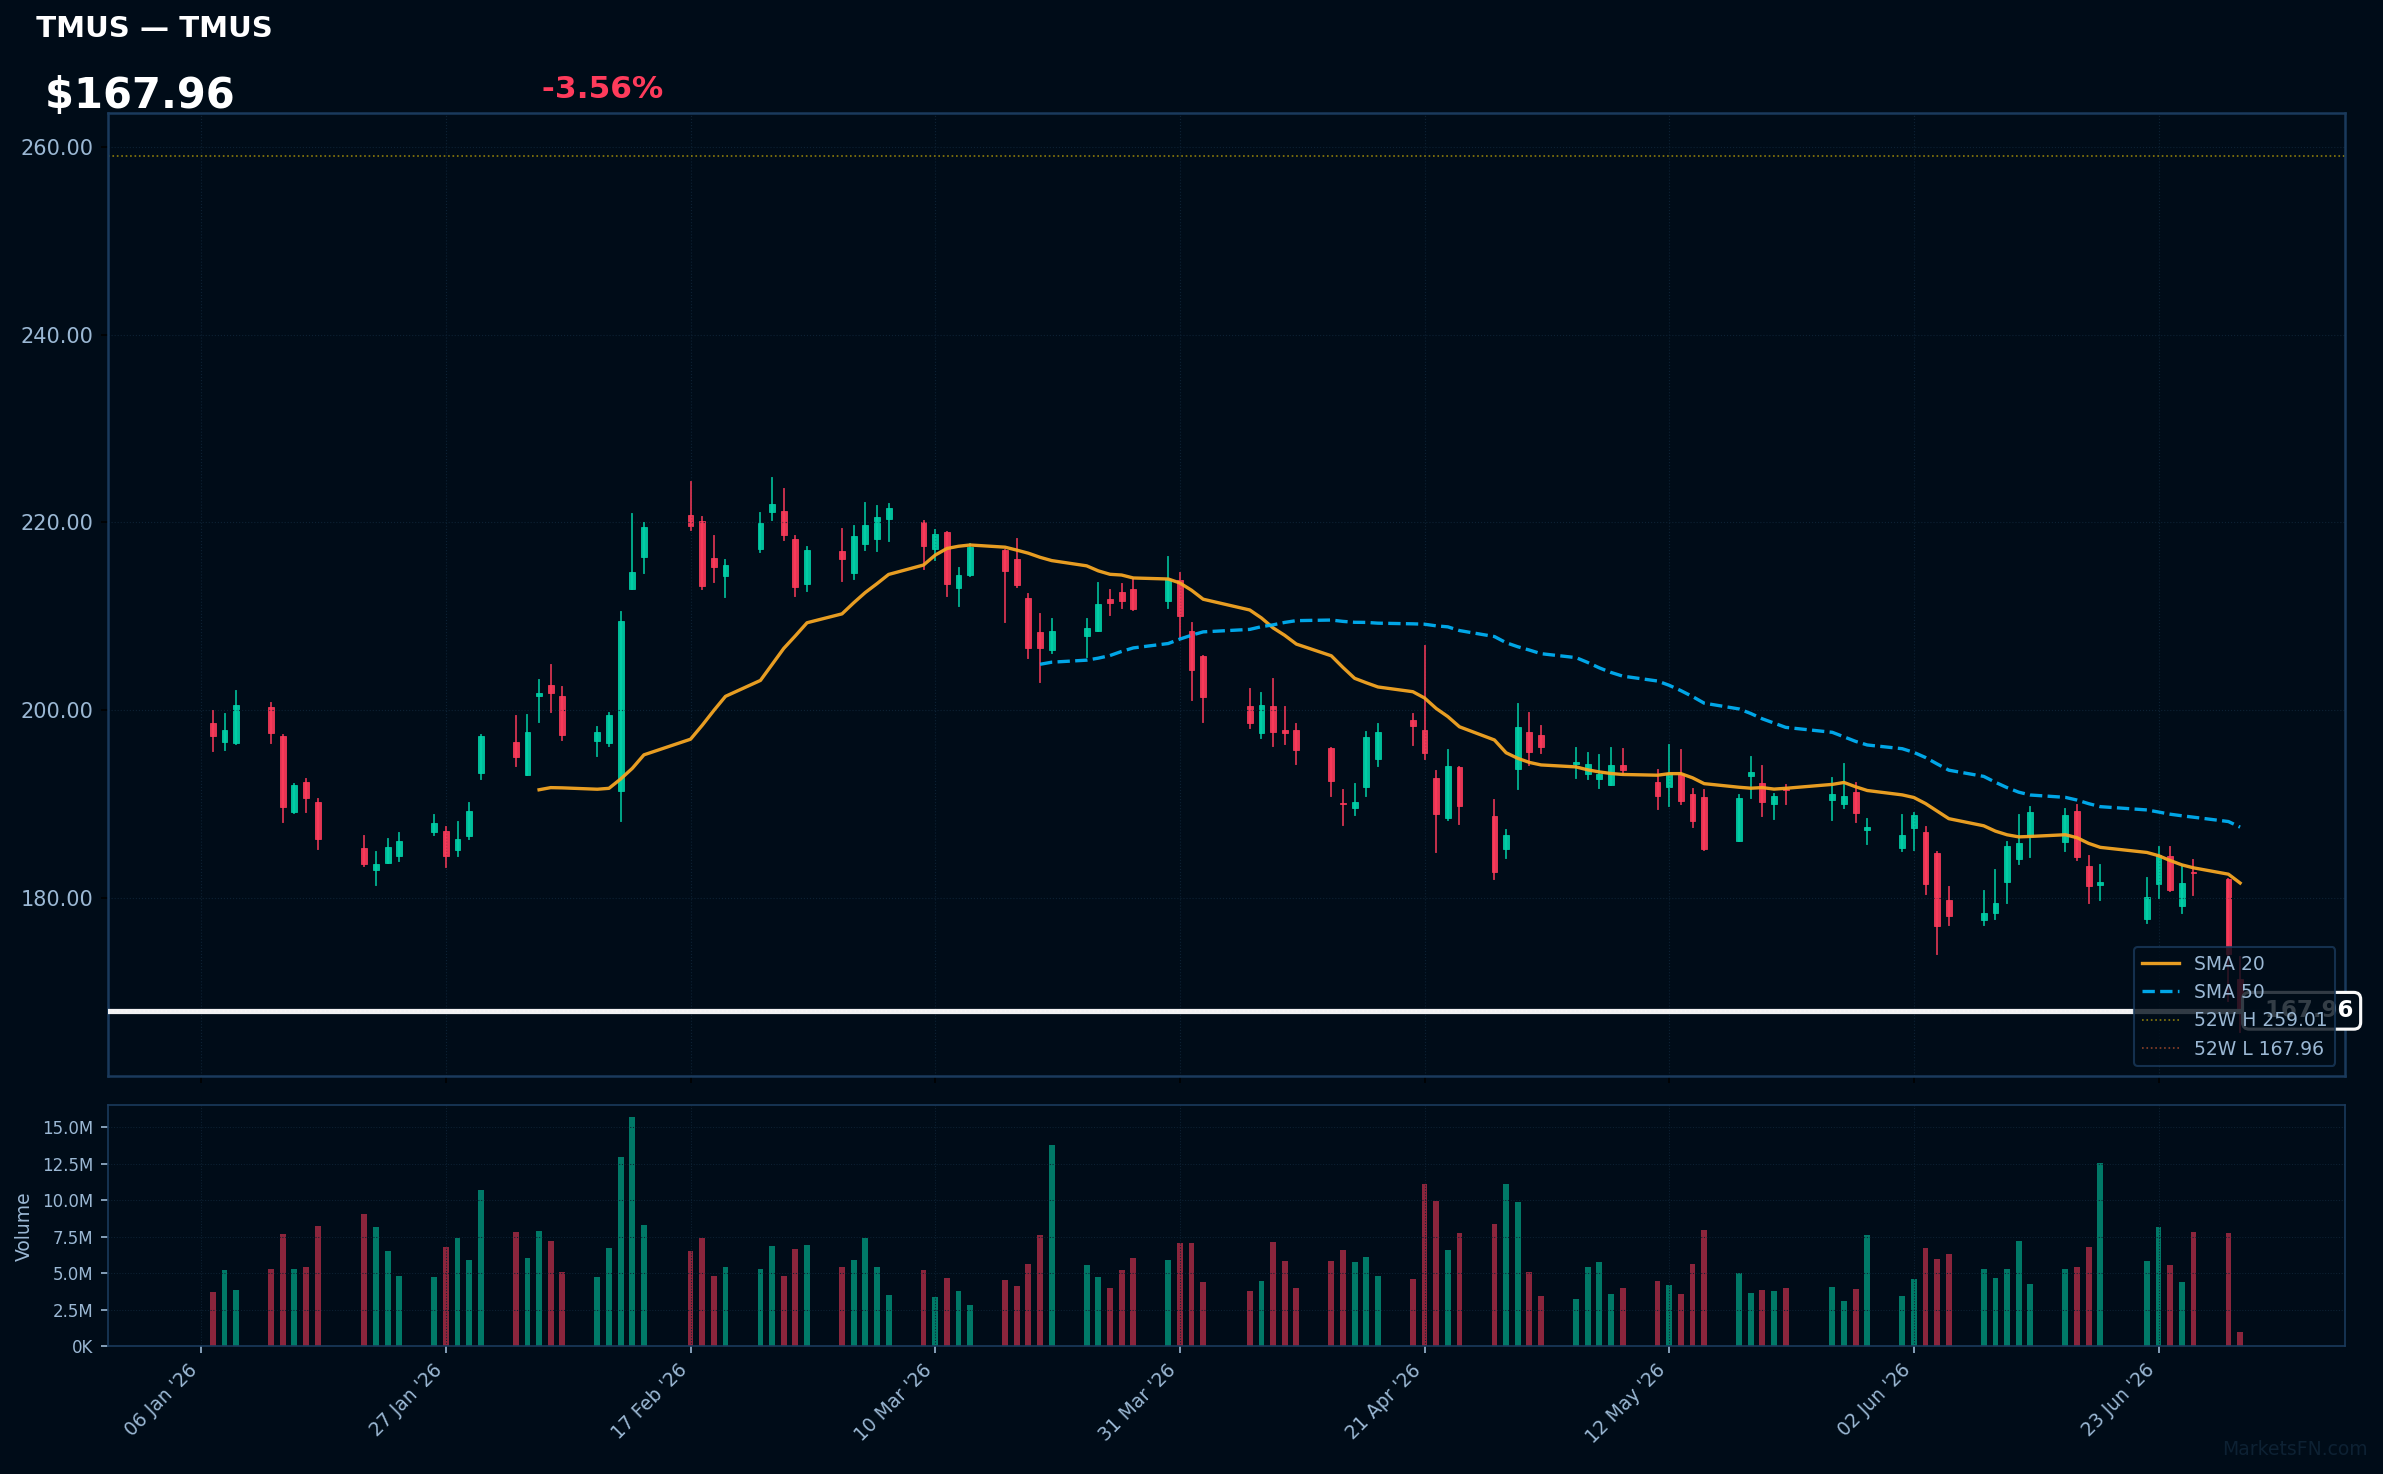Click the 0K volume axis label
The width and height of the screenshot is (2383, 1474).
(x=82, y=1347)
